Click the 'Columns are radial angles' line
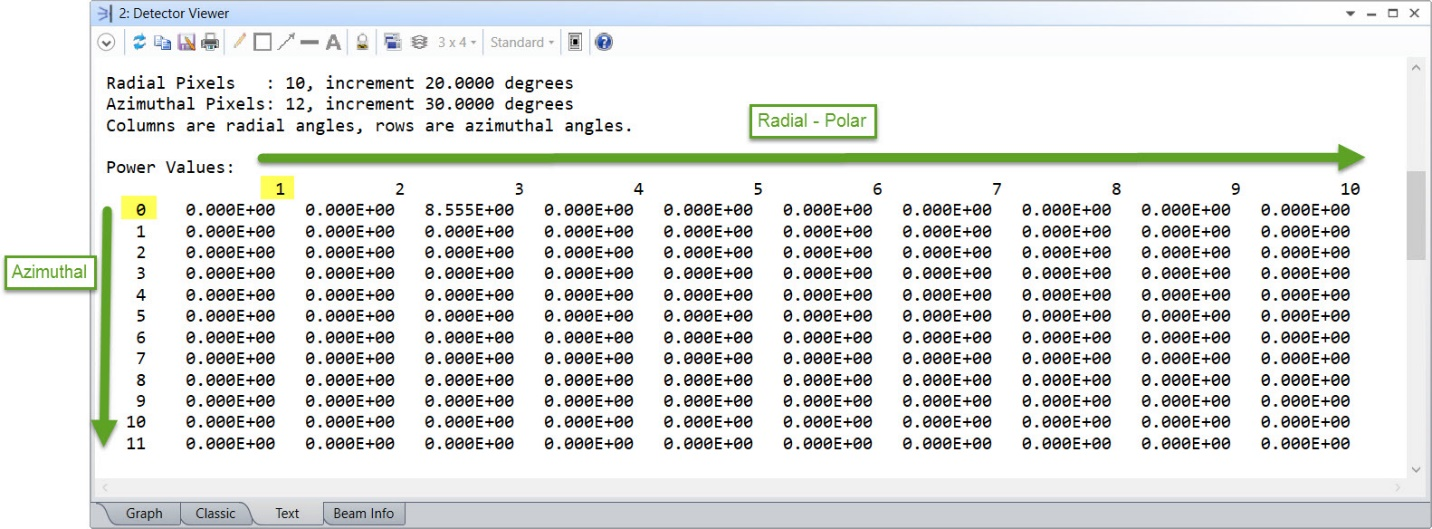The width and height of the screenshot is (1432, 529). pyautogui.click(x=368, y=127)
